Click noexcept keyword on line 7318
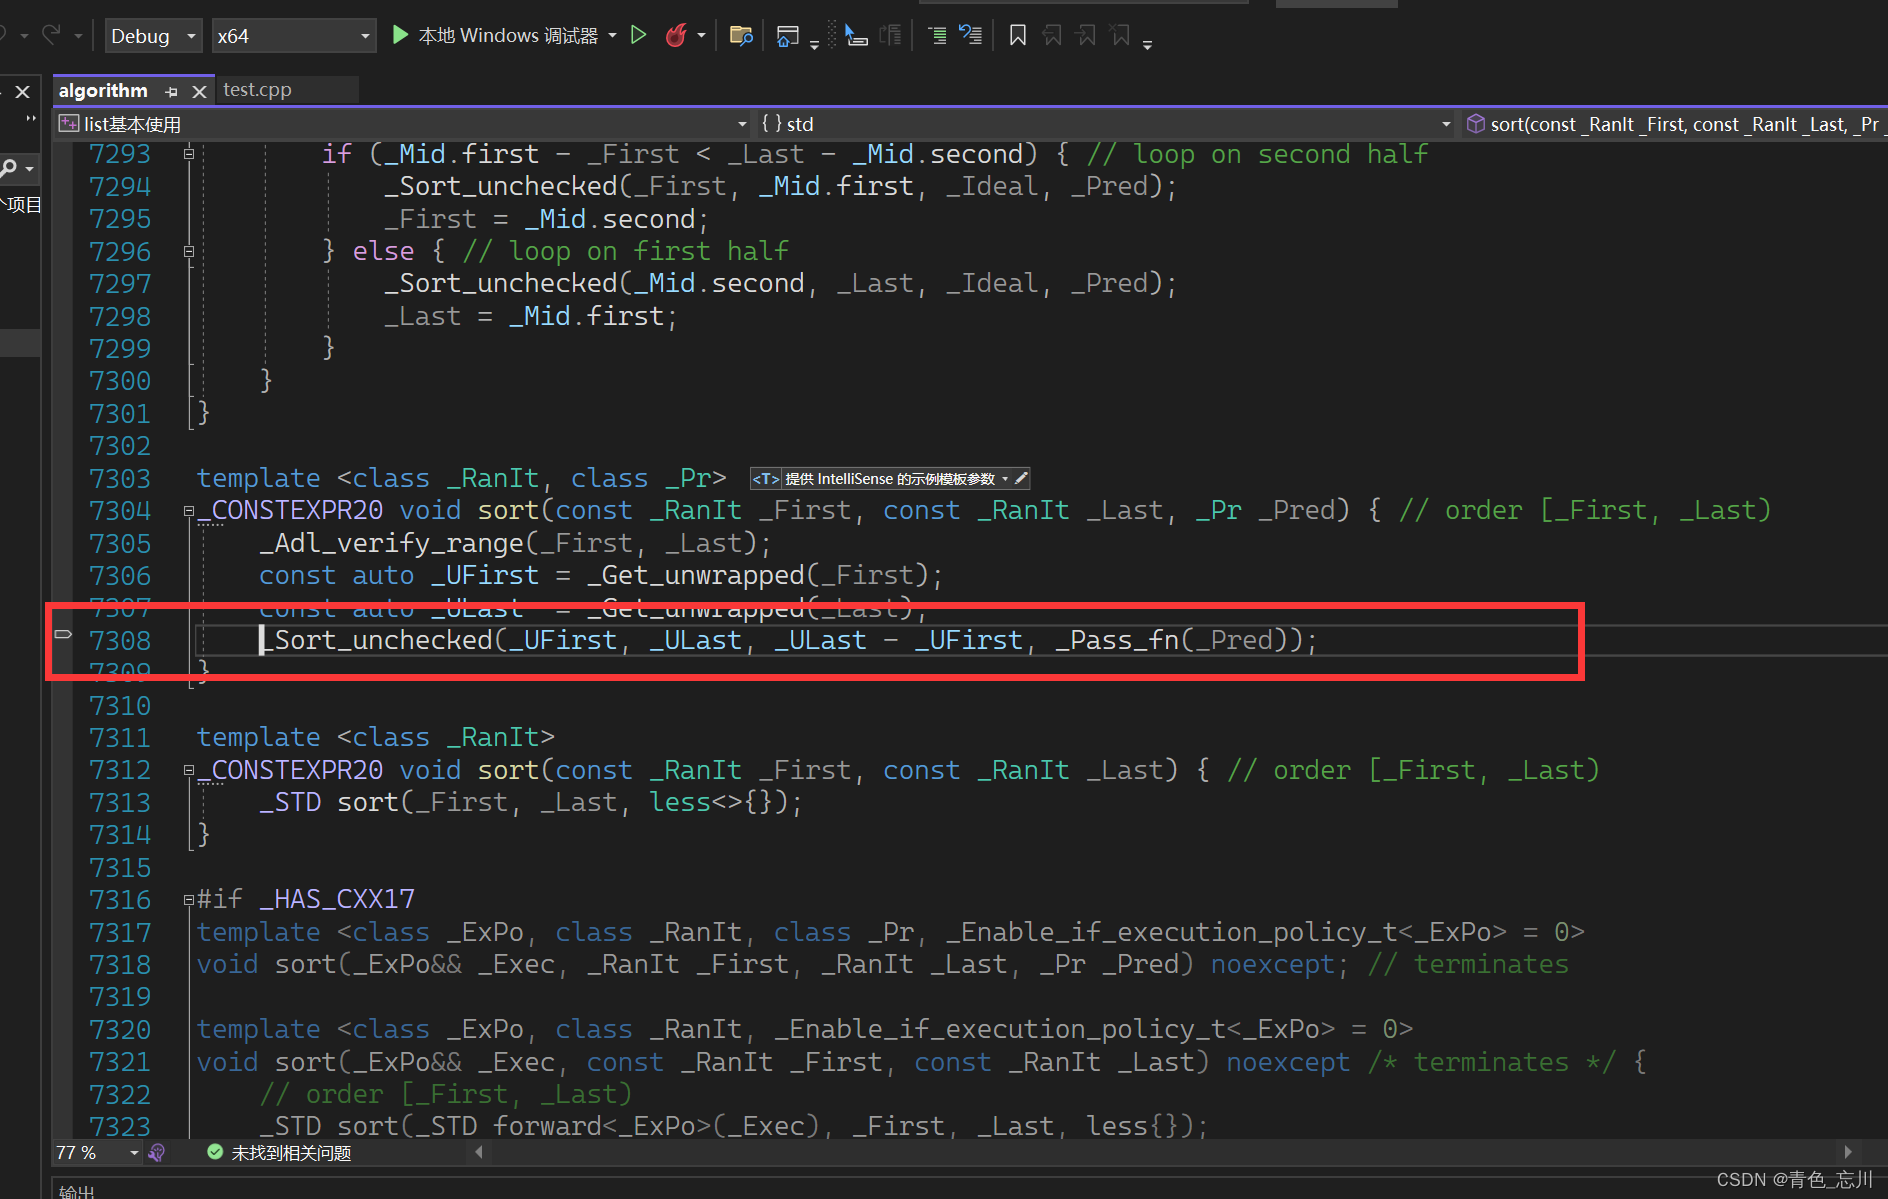Screen dimensions: 1888x1199 (x=1273, y=965)
